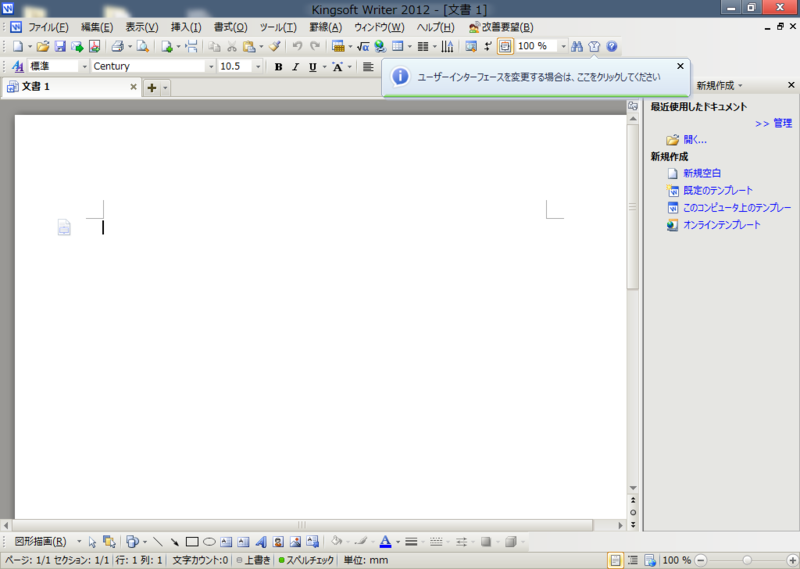Save the document with the floppy icon
Screen dimensions: 800x569
[x=60, y=46]
